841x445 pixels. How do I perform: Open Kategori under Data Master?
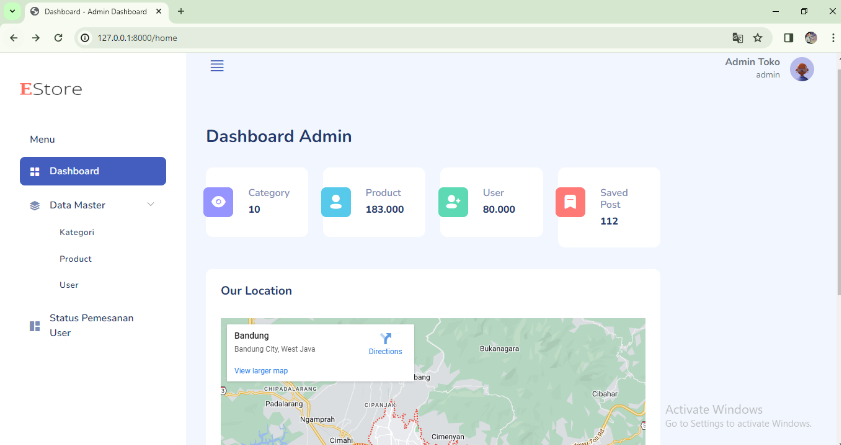77,232
